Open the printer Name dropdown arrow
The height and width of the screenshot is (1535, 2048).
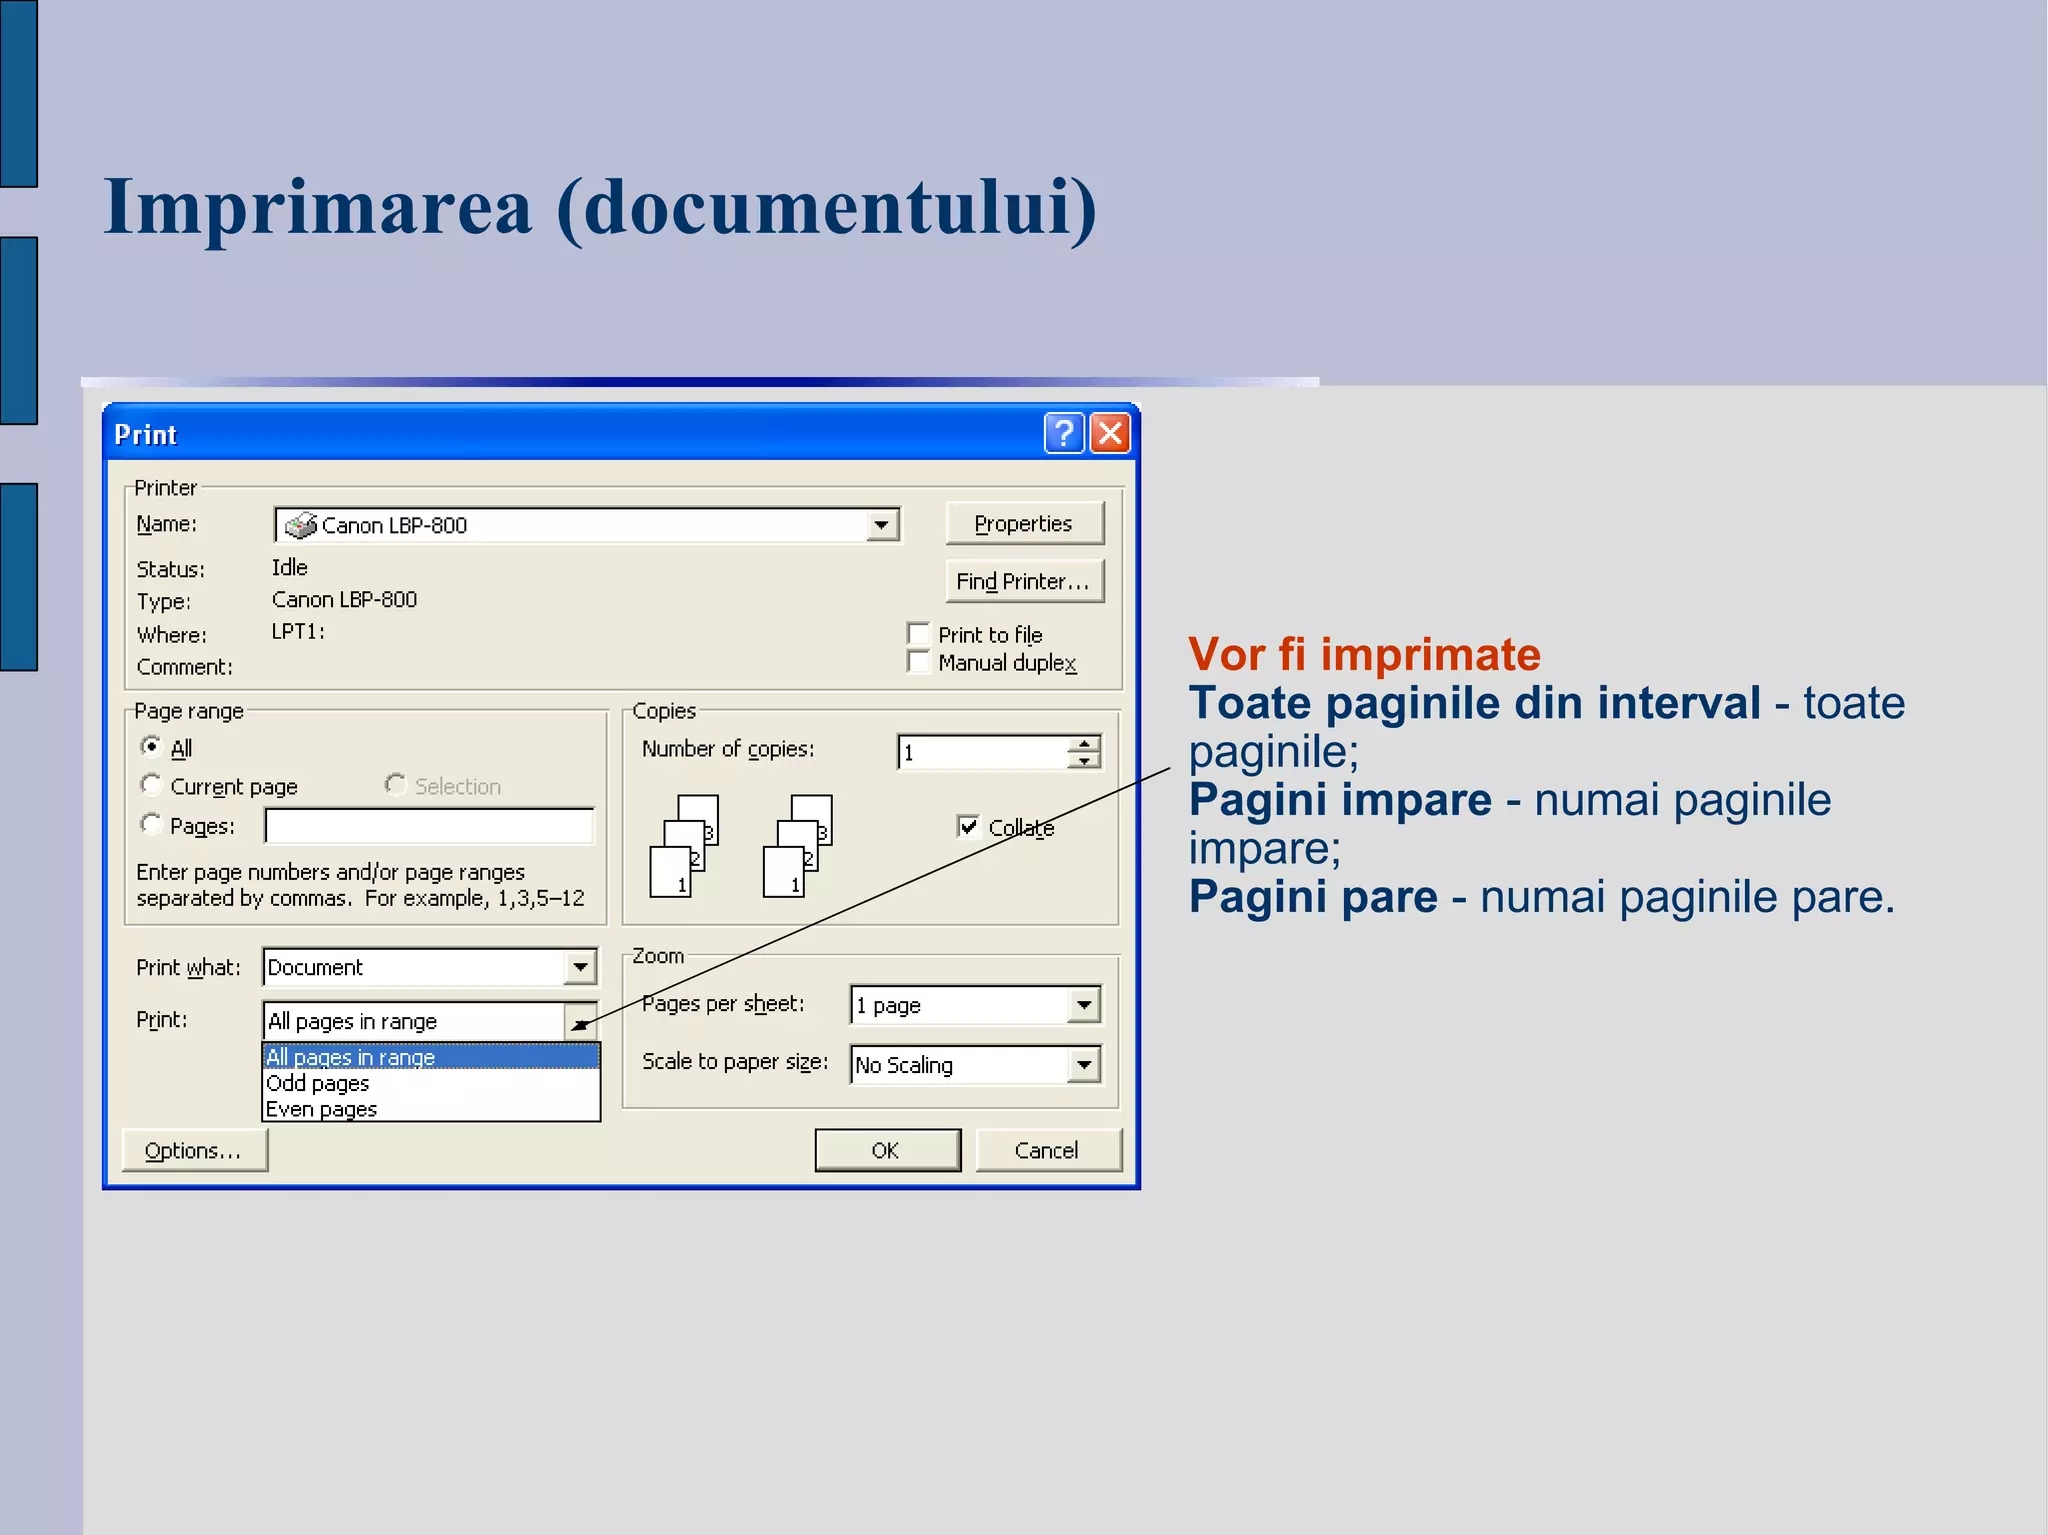881,525
